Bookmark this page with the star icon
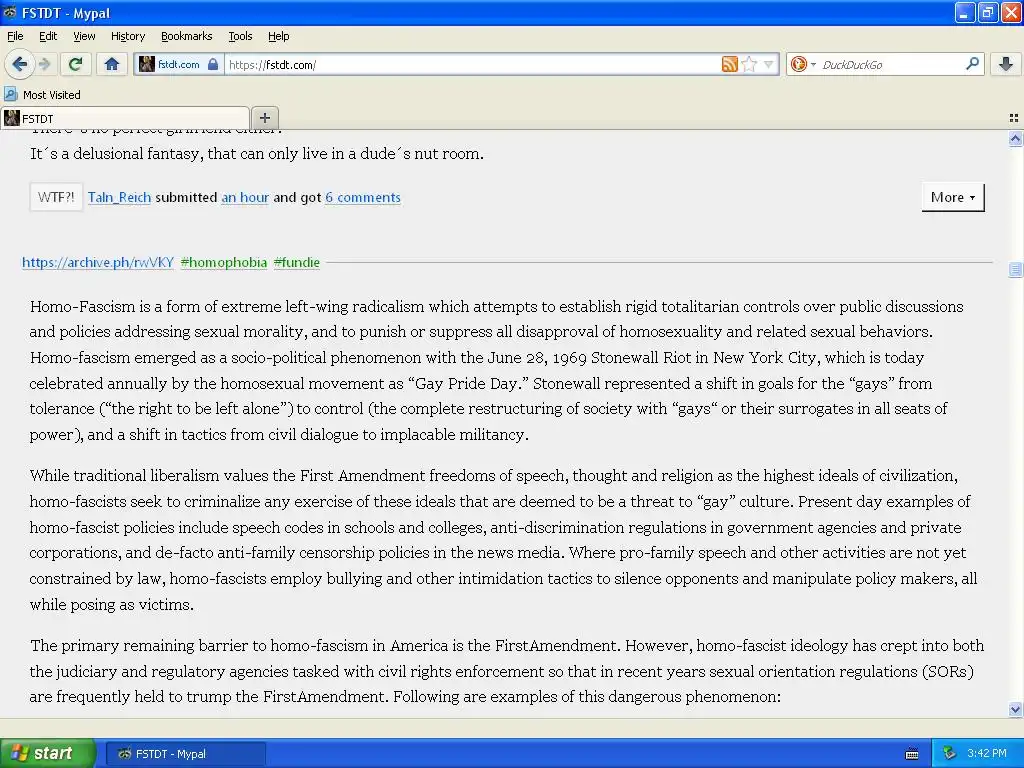The image size is (1024, 768). tap(749, 64)
